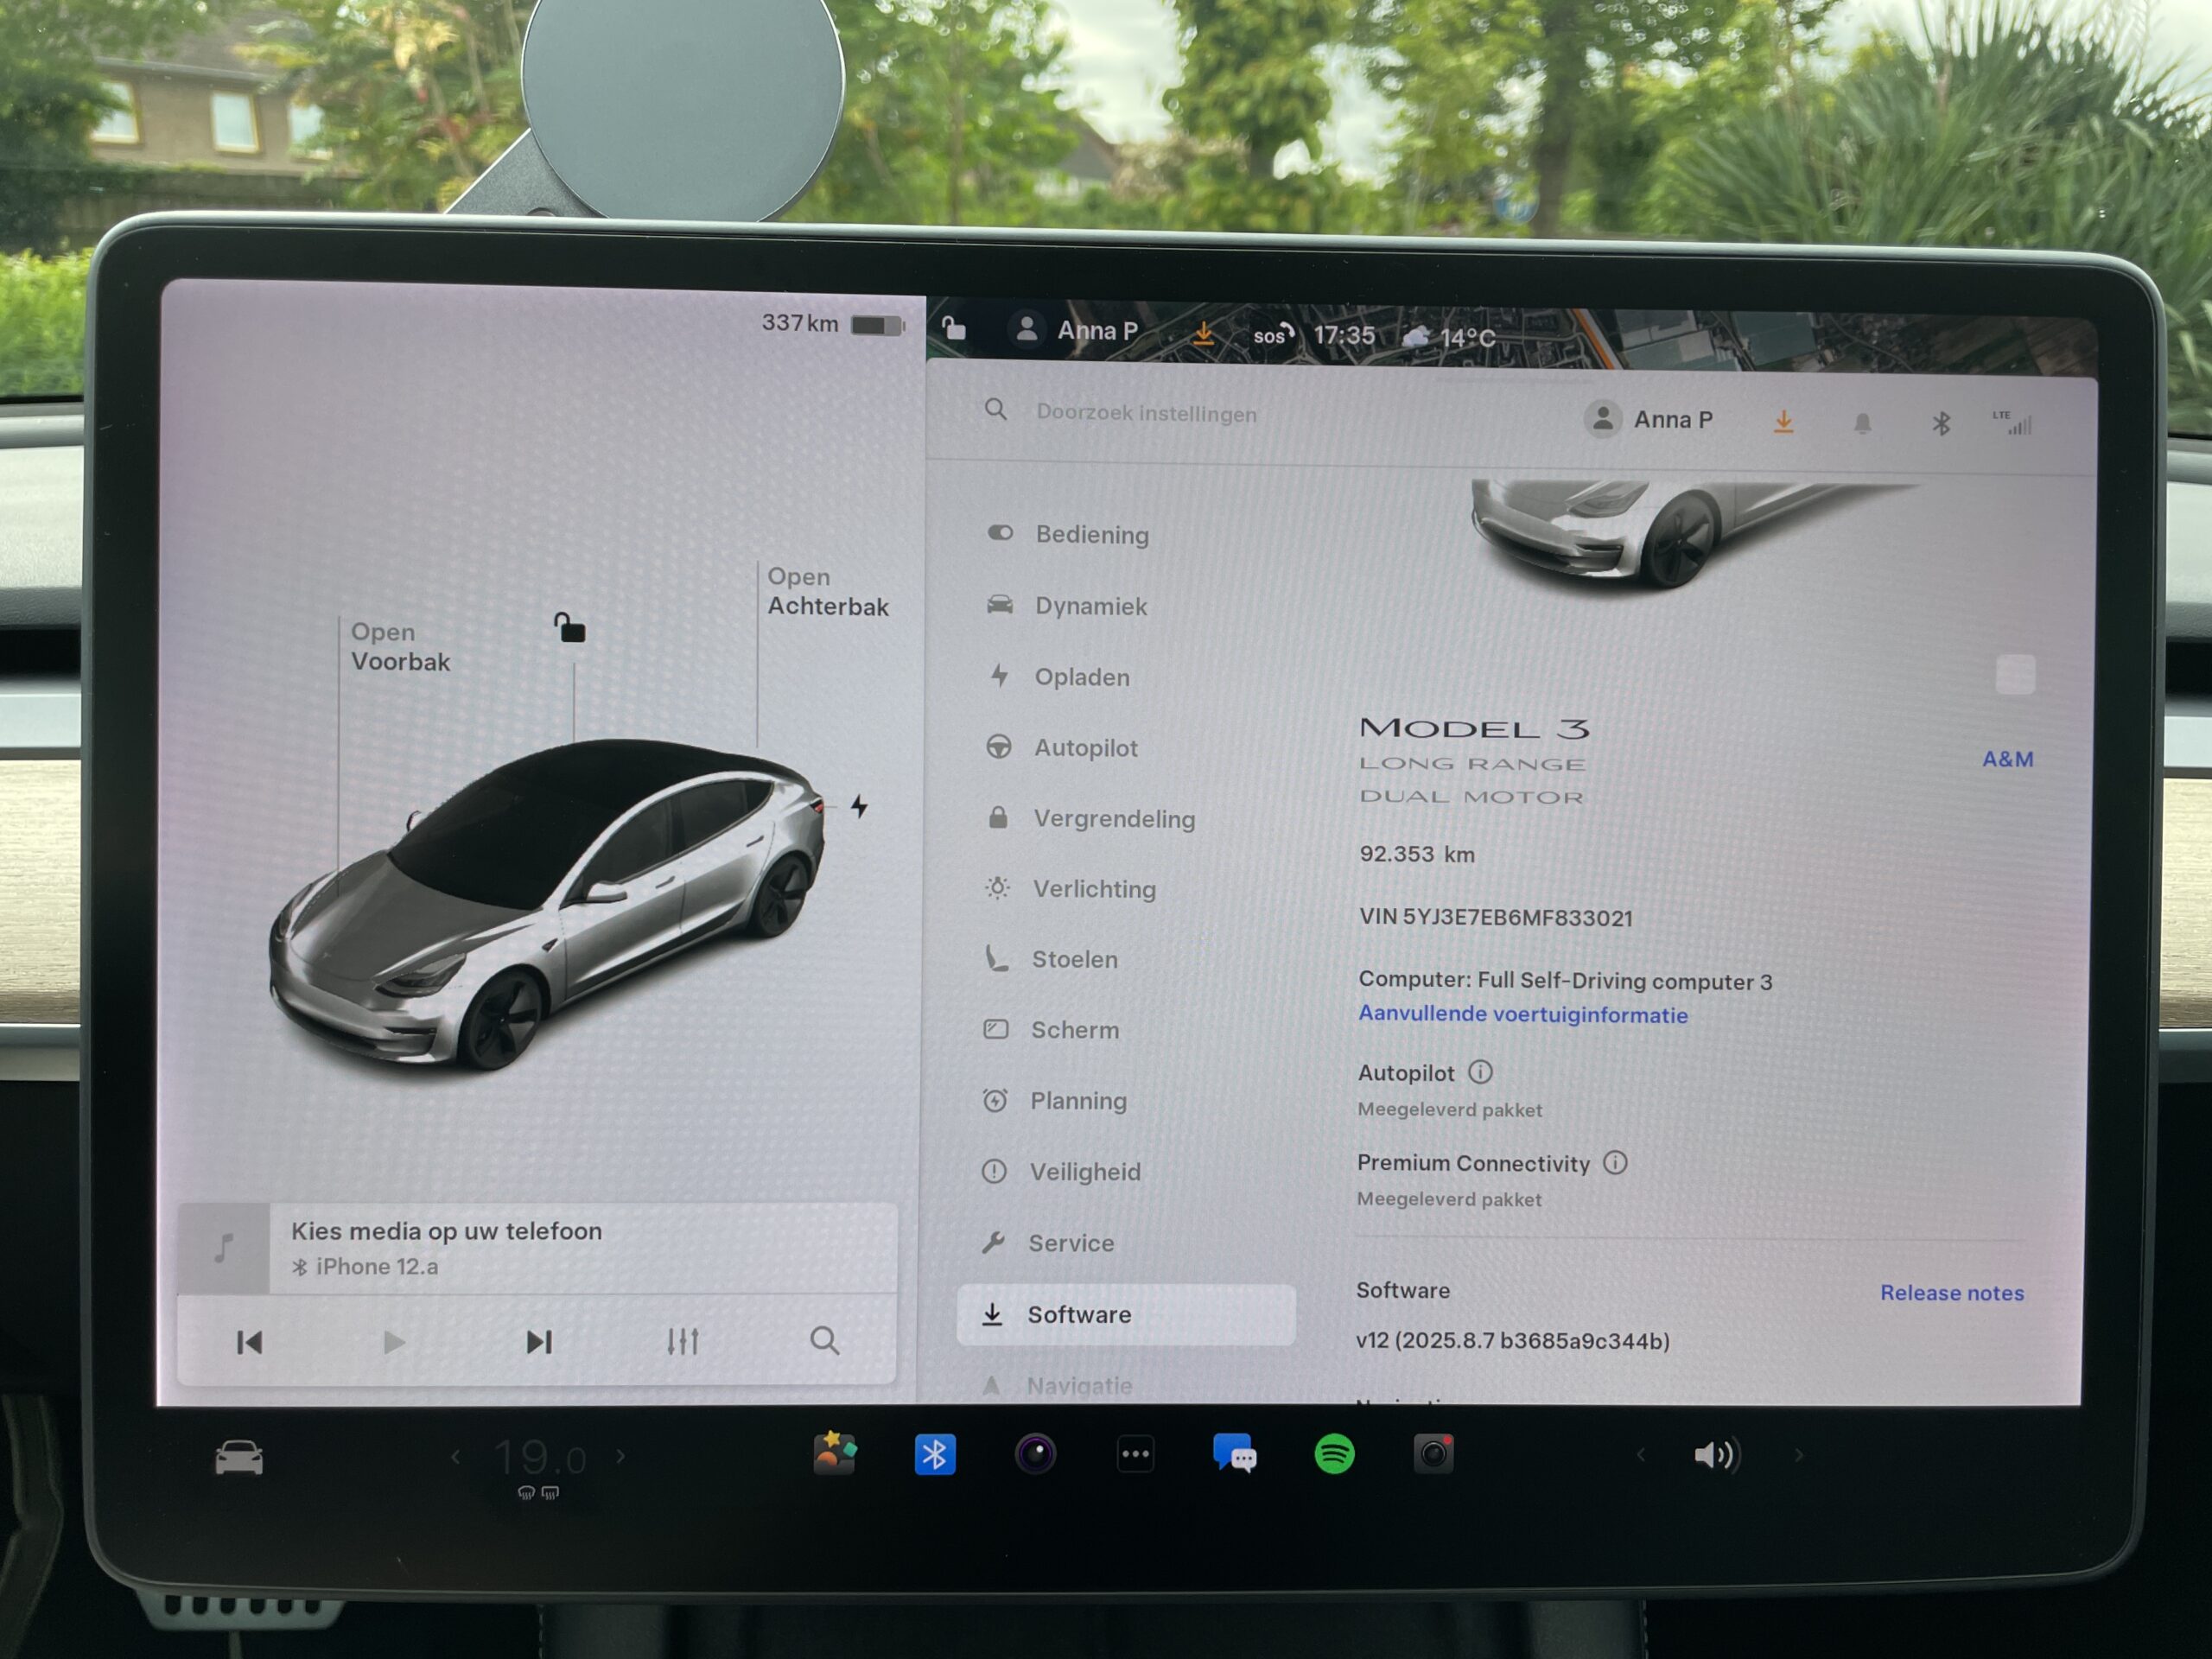The height and width of the screenshot is (1659, 2212).
Task: Open the Bluetooth app in bottom dock
Action: point(935,1454)
